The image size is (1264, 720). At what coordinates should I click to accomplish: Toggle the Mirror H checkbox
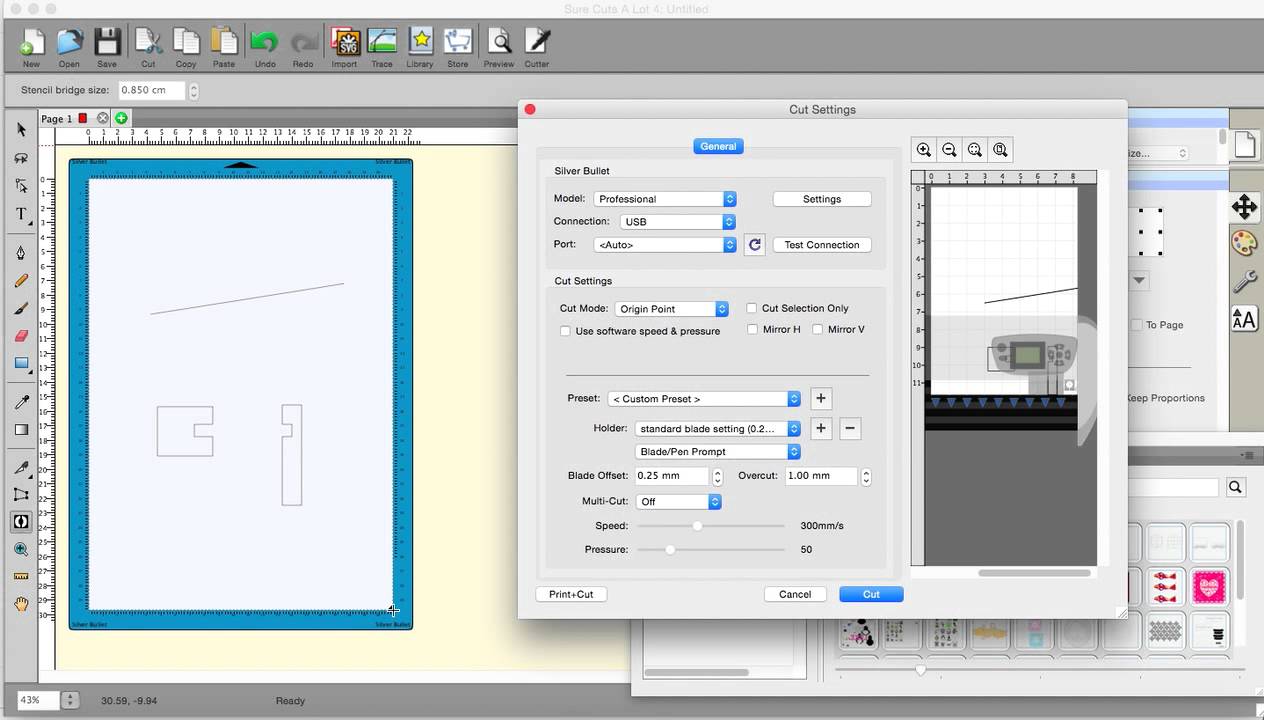pyautogui.click(x=753, y=329)
